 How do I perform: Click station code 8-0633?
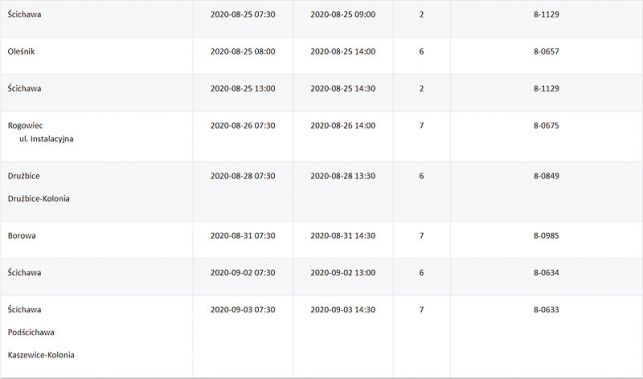point(546,310)
